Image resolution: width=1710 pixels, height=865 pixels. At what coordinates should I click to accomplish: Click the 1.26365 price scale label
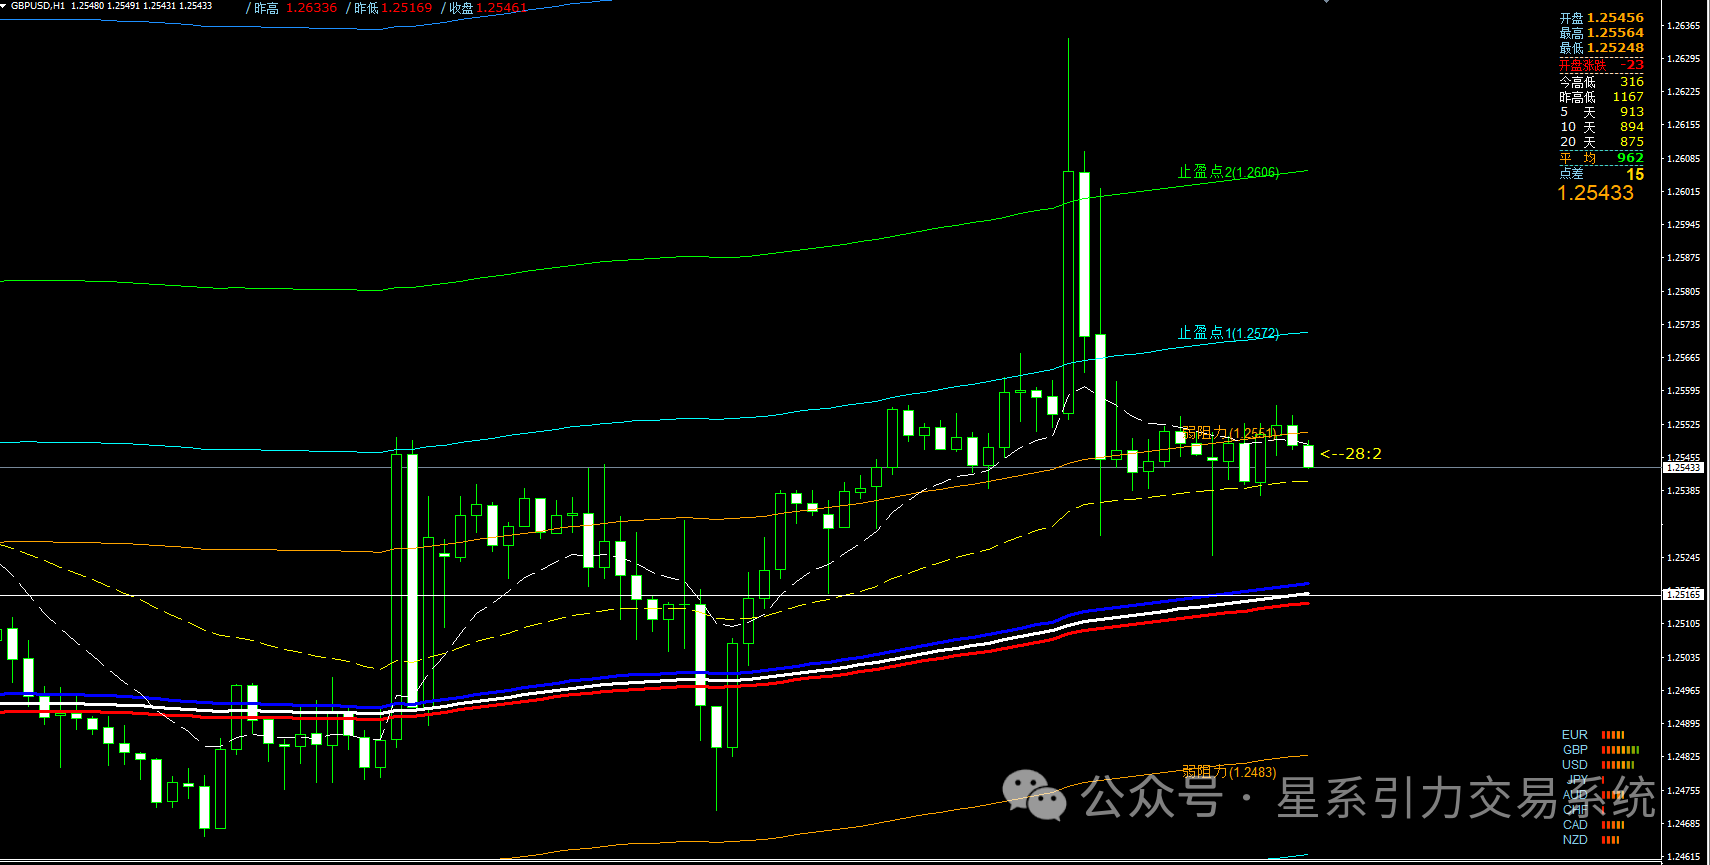[x=1683, y=26]
